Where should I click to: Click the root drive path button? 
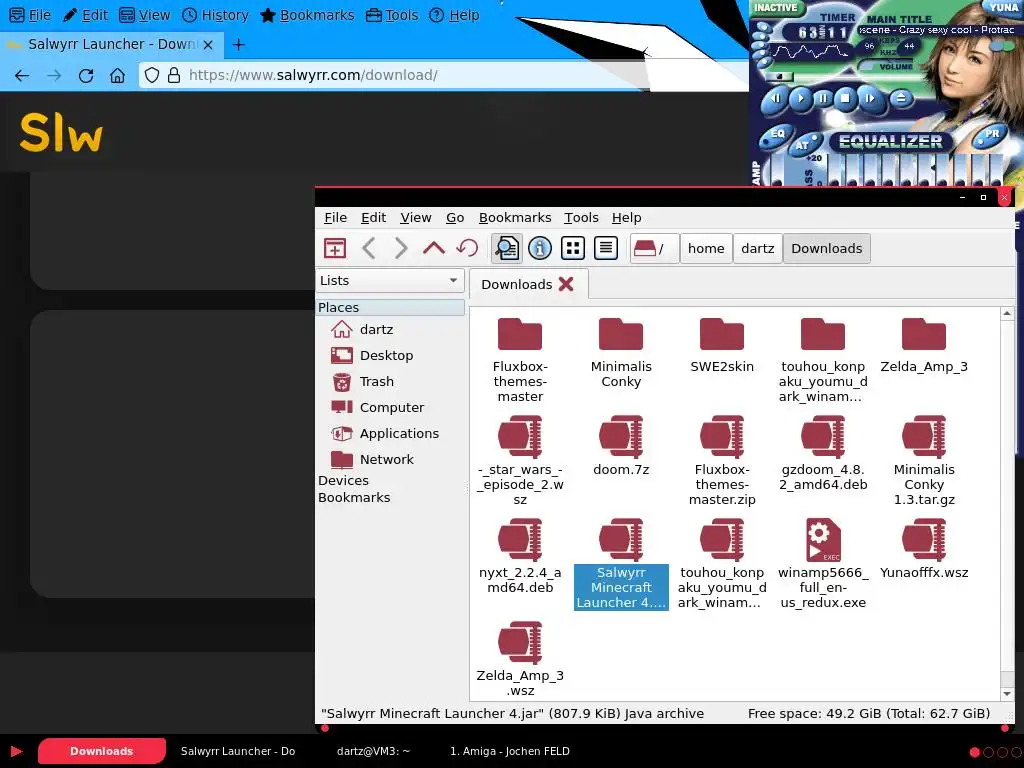point(654,248)
